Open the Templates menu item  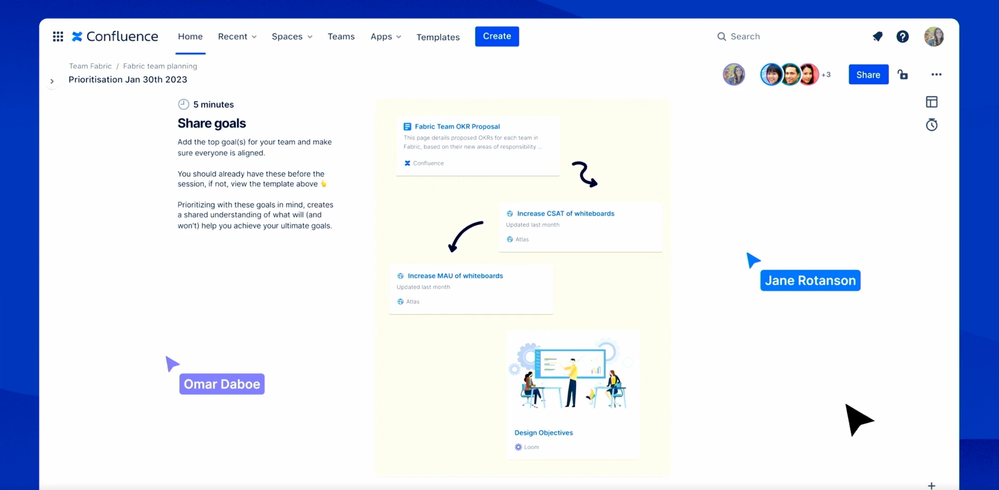click(x=438, y=38)
